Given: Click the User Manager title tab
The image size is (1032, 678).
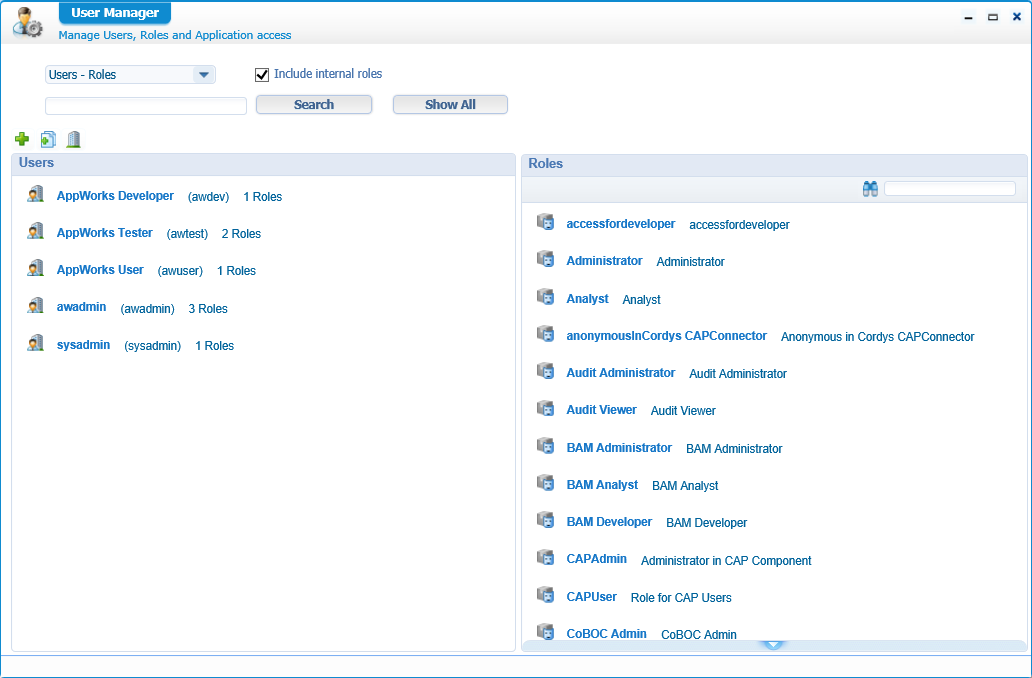Looking at the screenshot, I should coord(115,13).
